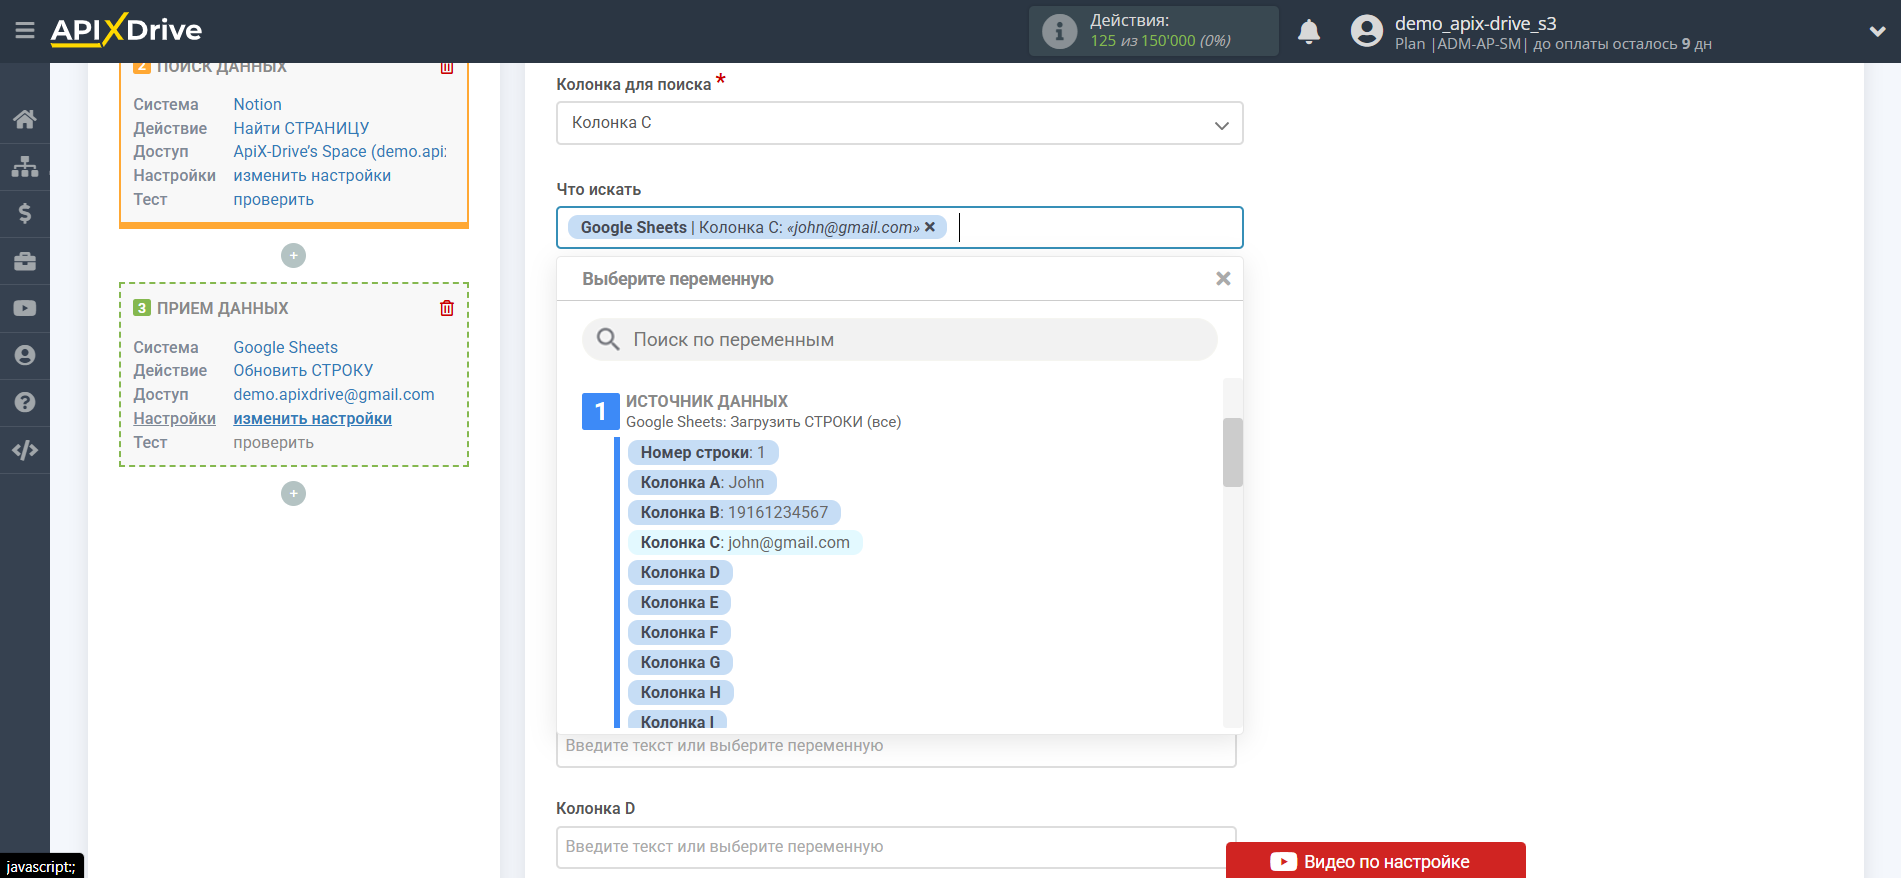This screenshot has height=878, width=1901.
Task: Select variable Колонка E
Action: [x=680, y=602]
